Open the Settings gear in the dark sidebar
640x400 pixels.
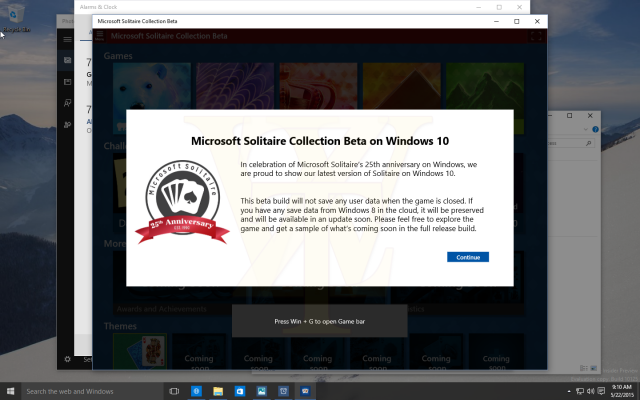67,359
